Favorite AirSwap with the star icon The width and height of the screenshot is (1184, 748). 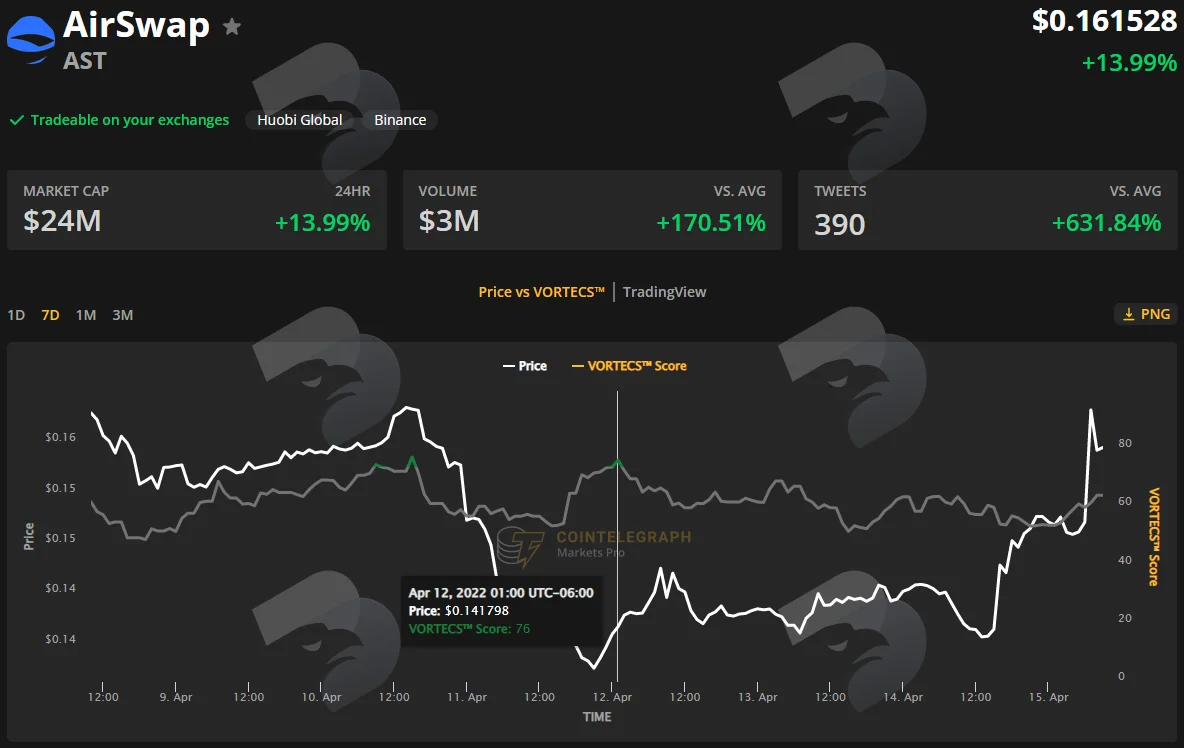pos(232,27)
